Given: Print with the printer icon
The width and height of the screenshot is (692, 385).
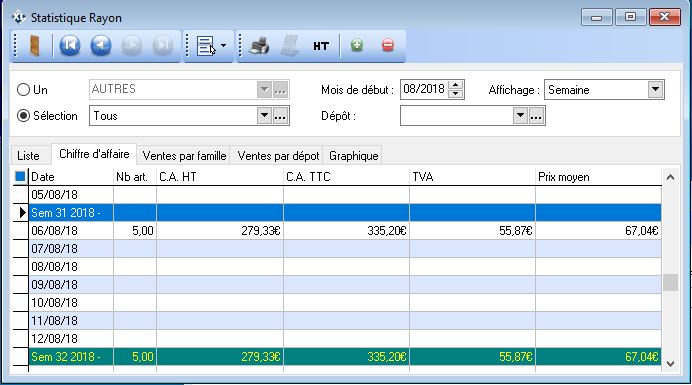Looking at the screenshot, I should (259, 45).
